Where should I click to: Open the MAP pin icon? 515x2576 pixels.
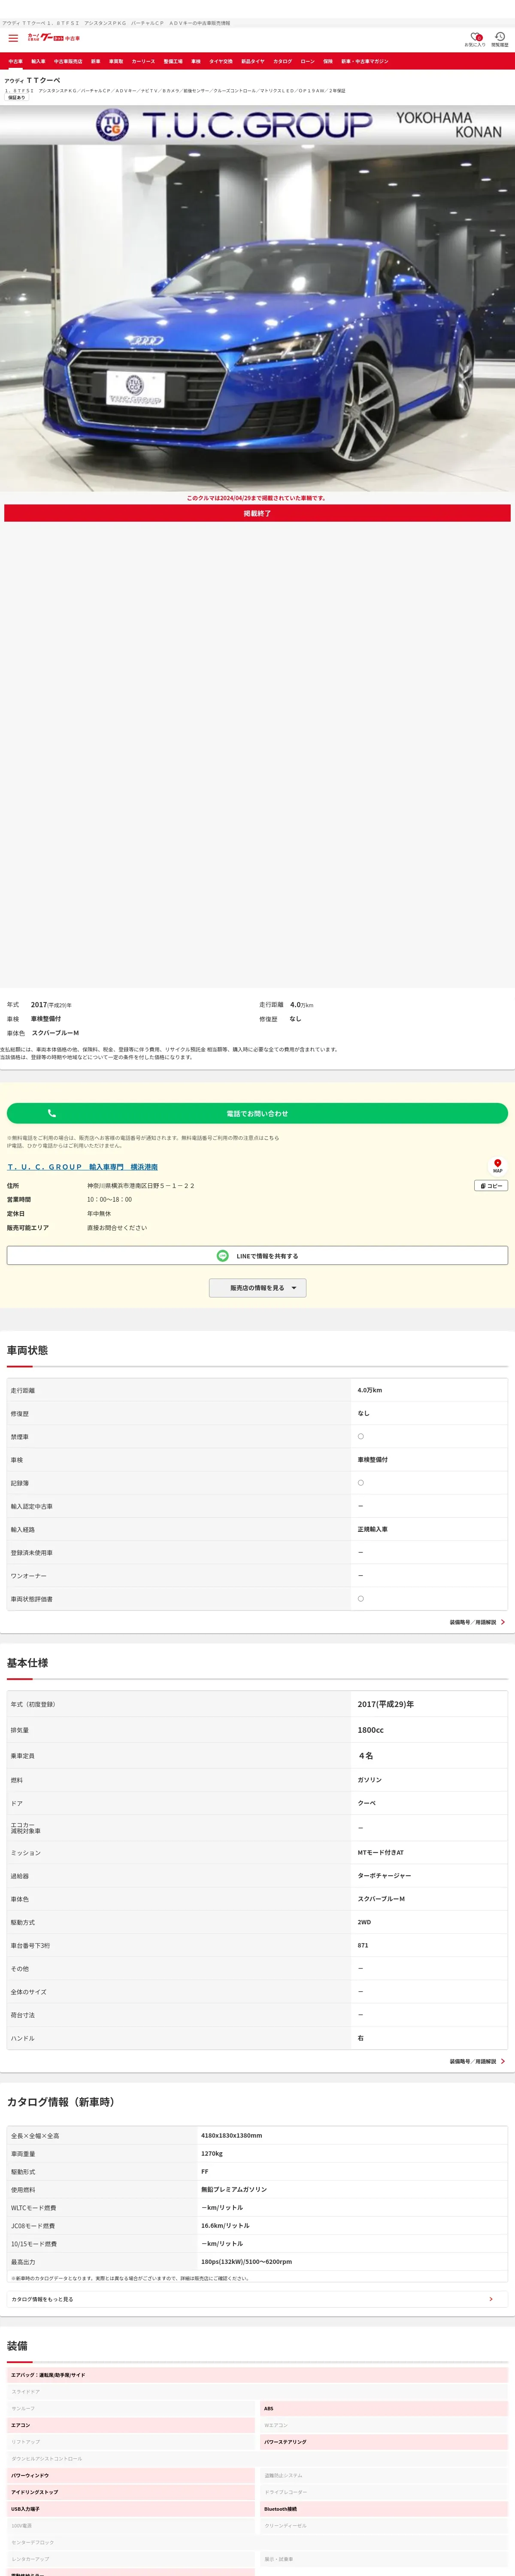497,1166
